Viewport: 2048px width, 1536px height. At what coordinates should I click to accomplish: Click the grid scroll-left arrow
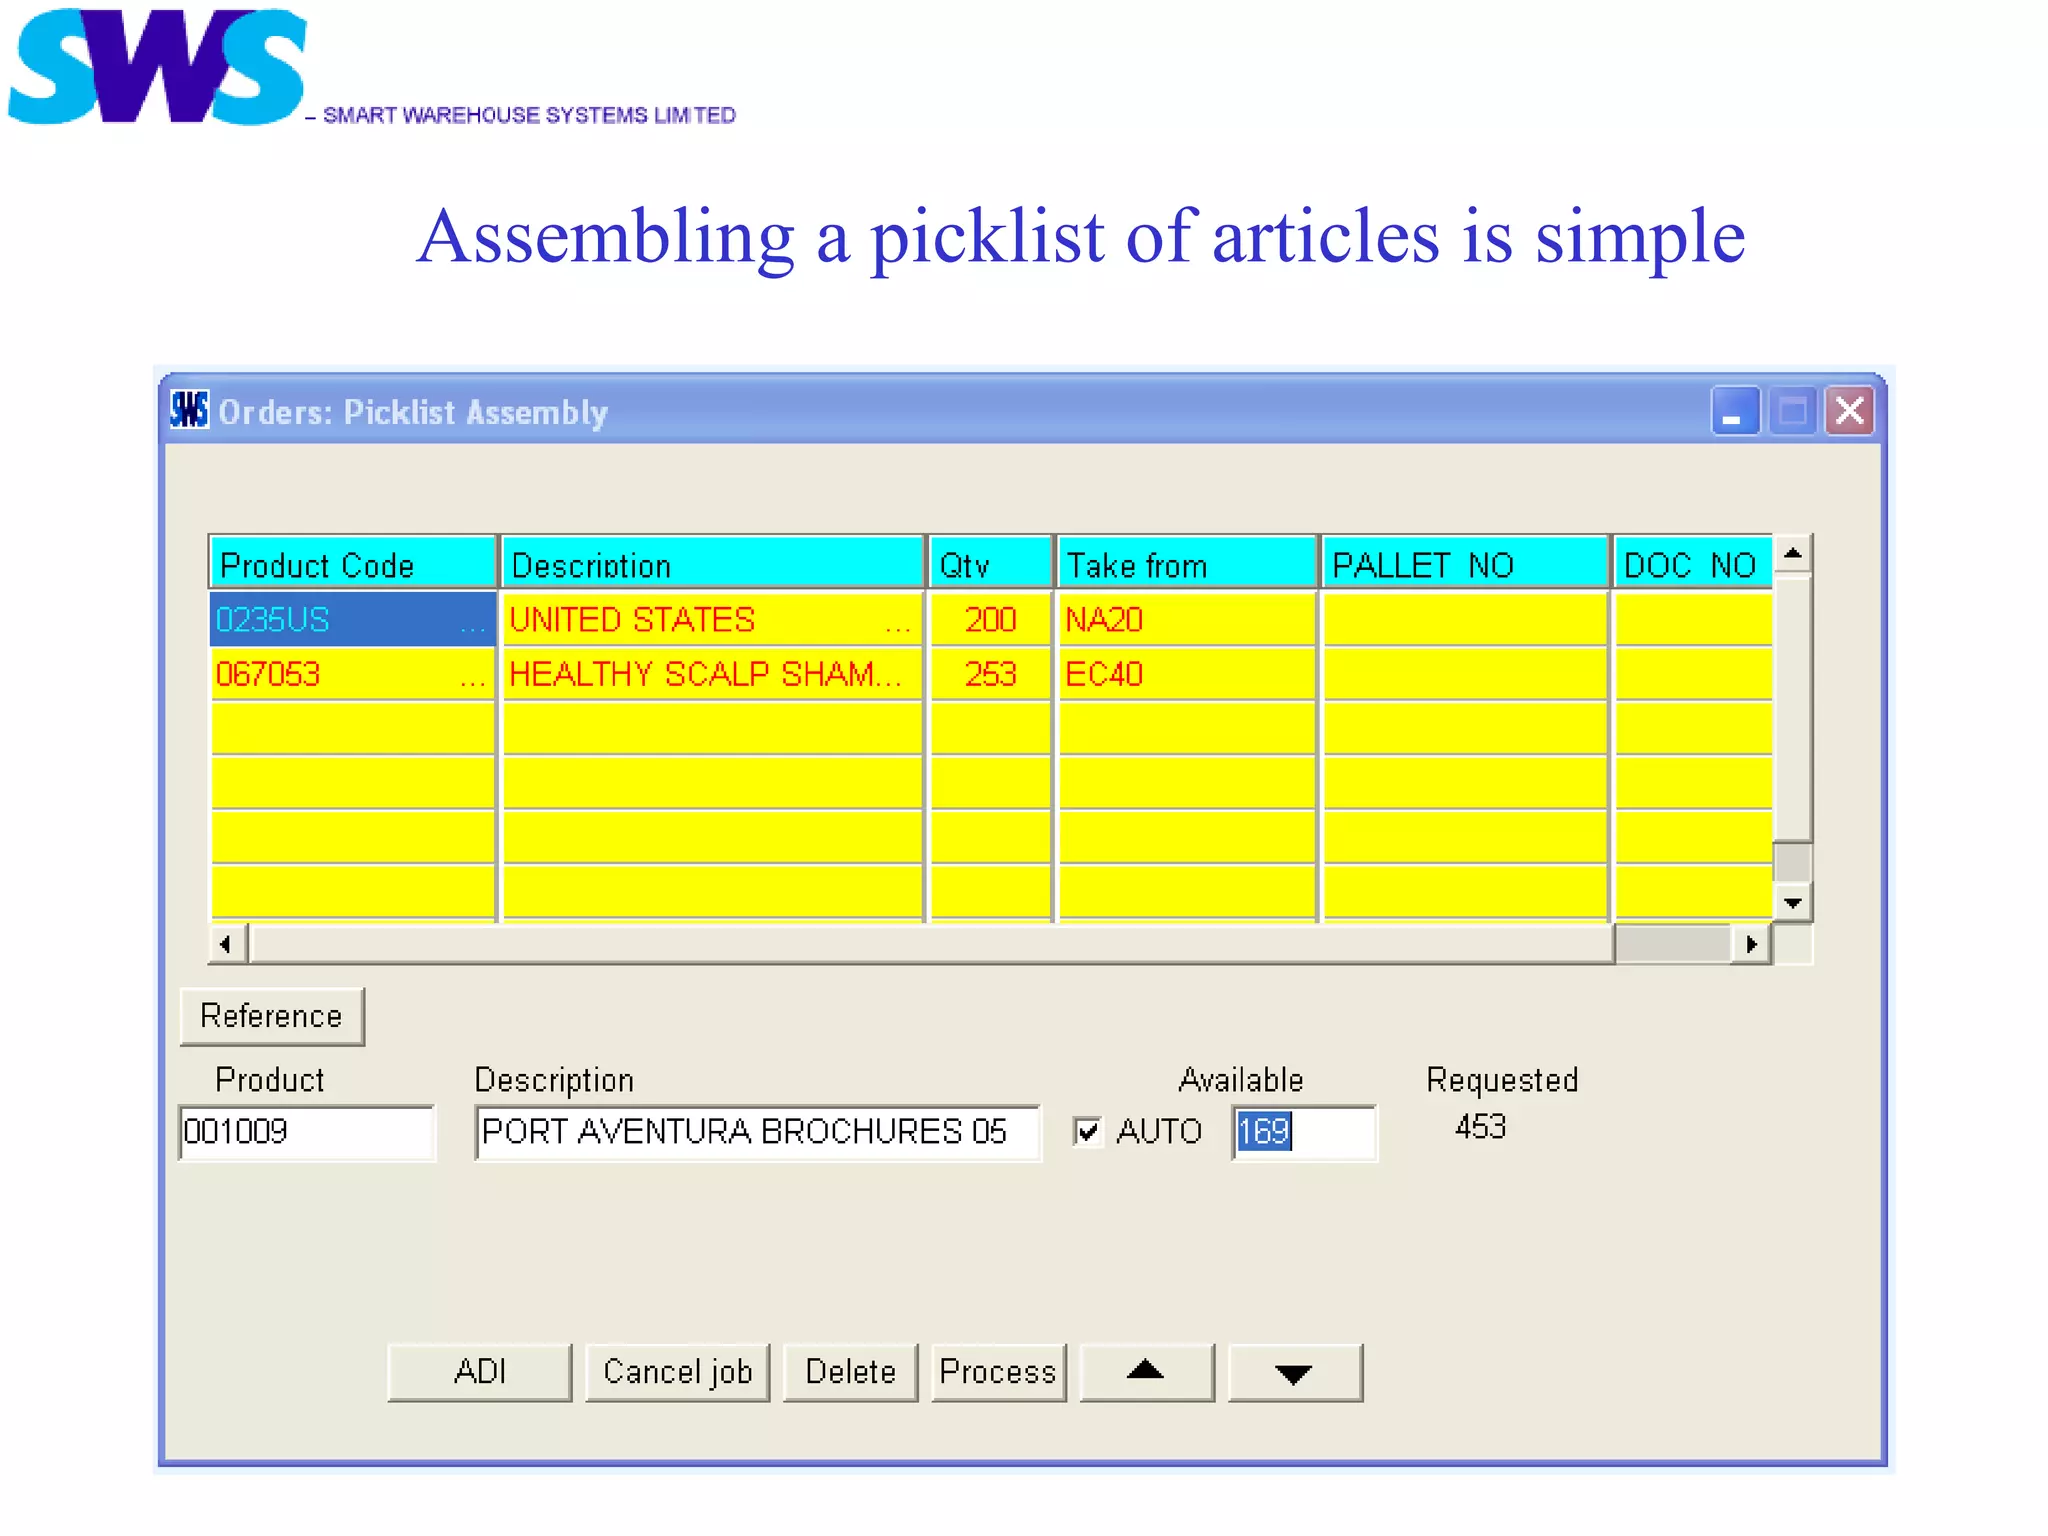click(226, 944)
